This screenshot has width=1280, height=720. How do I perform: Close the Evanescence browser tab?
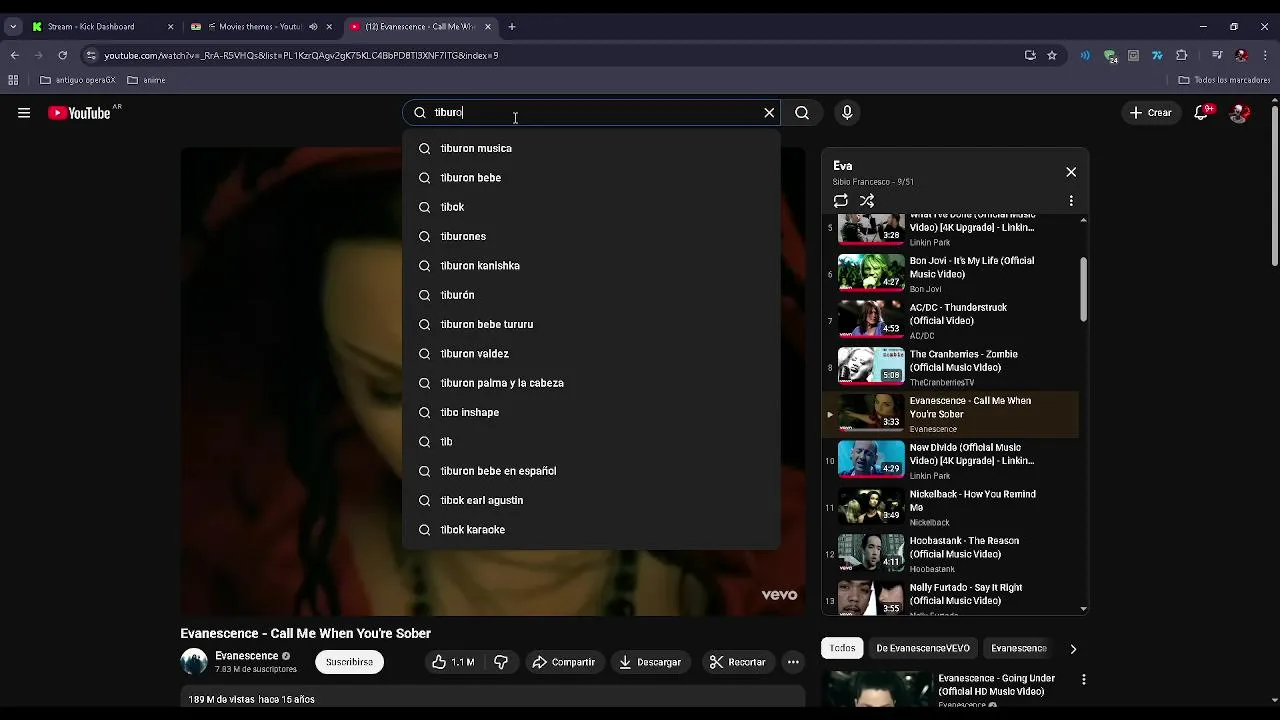[488, 27]
